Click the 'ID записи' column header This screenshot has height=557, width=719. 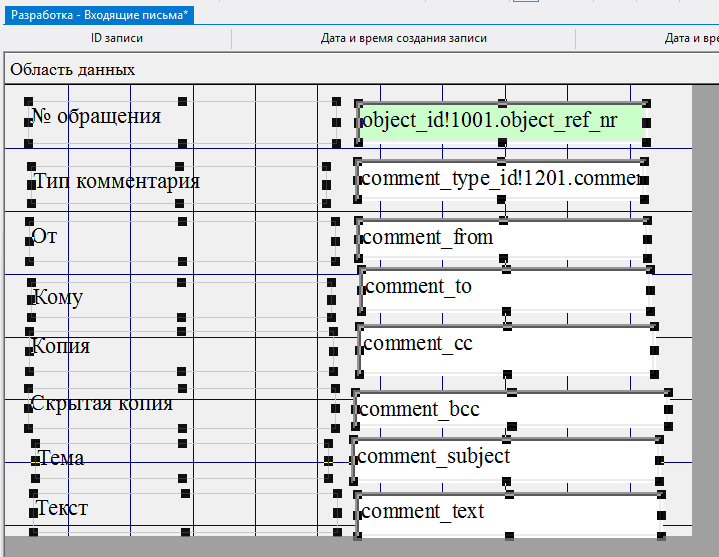click(x=117, y=39)
